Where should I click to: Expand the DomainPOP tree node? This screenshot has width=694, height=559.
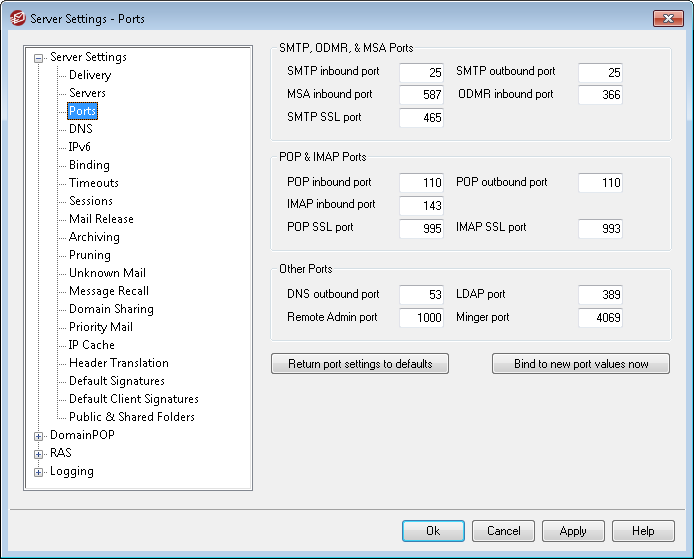pos(39,436)
